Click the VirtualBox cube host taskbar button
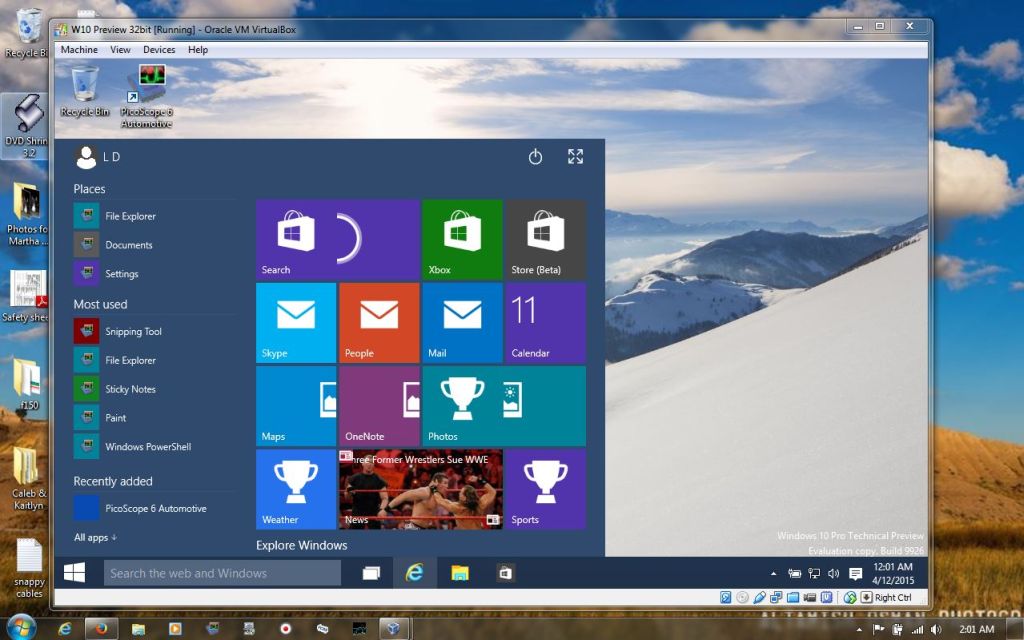This screenshot has height=640, width=1024. pos(392,628)
